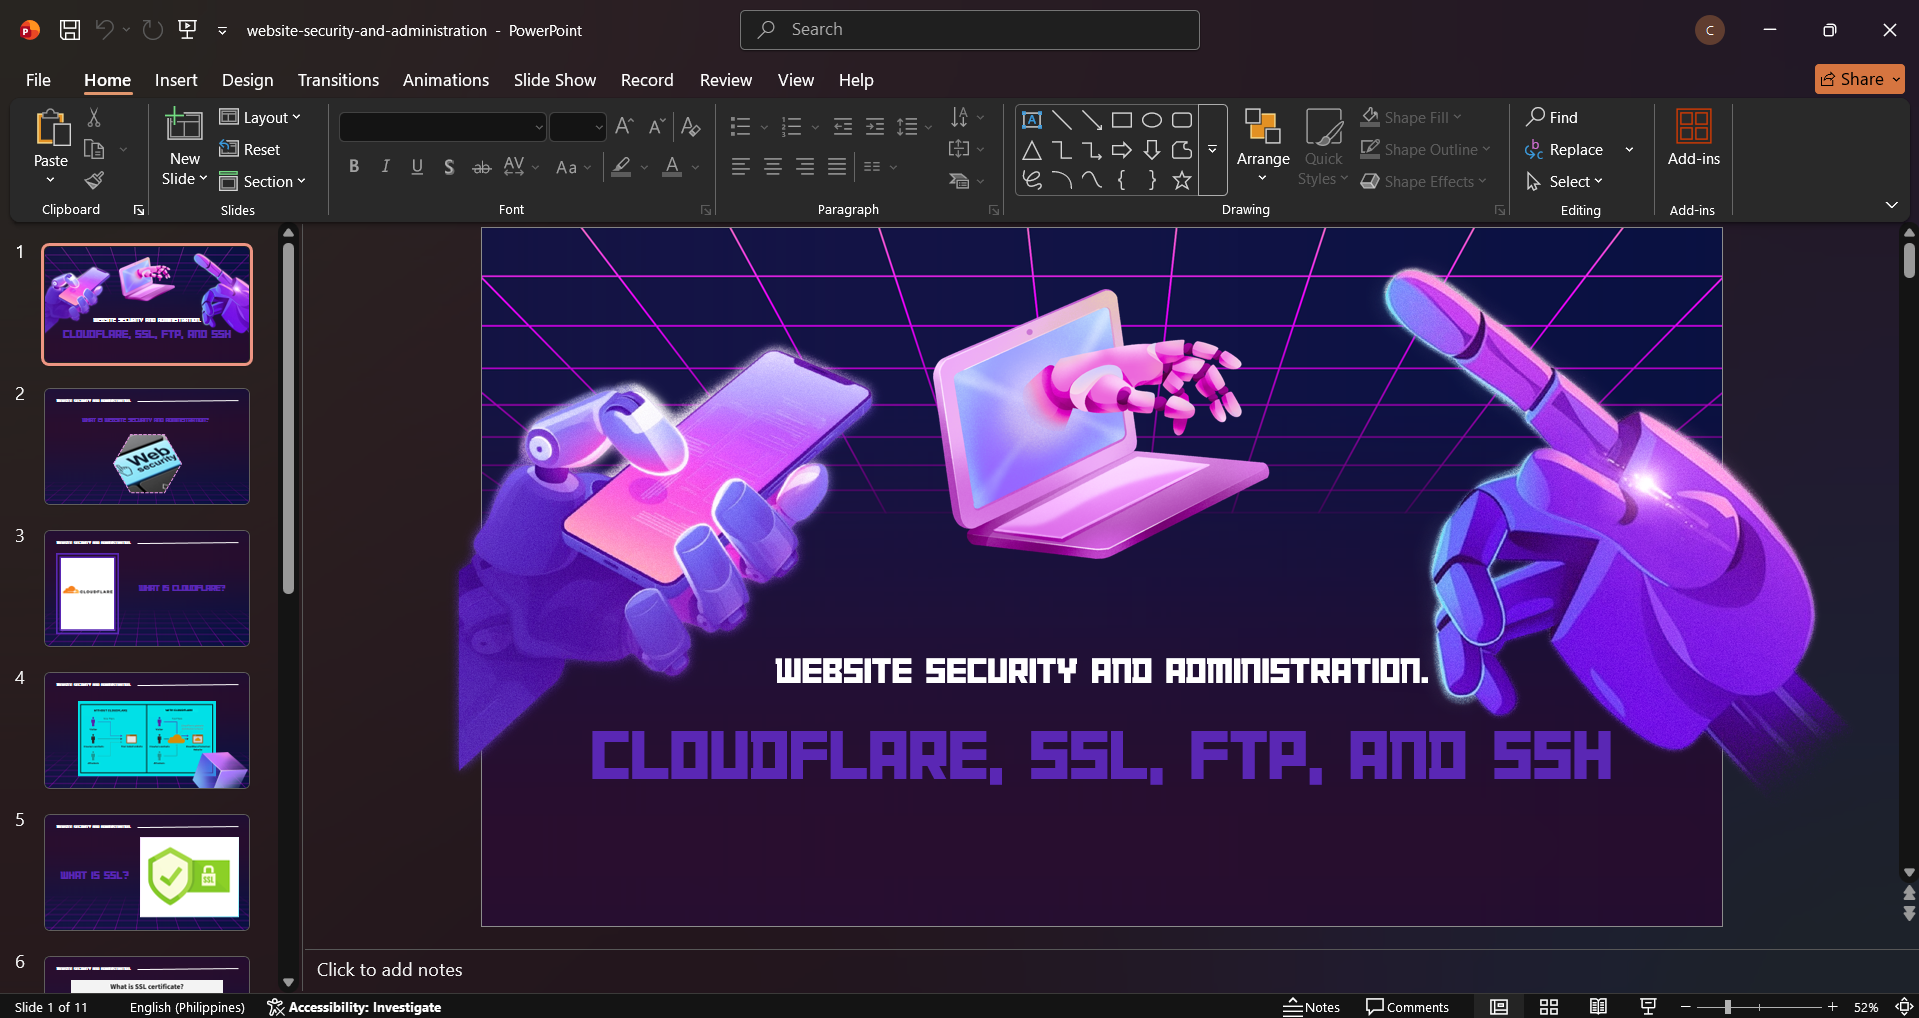Open the Arrange dropdown
The image size is (1919, 1018).
point(1263,146)
